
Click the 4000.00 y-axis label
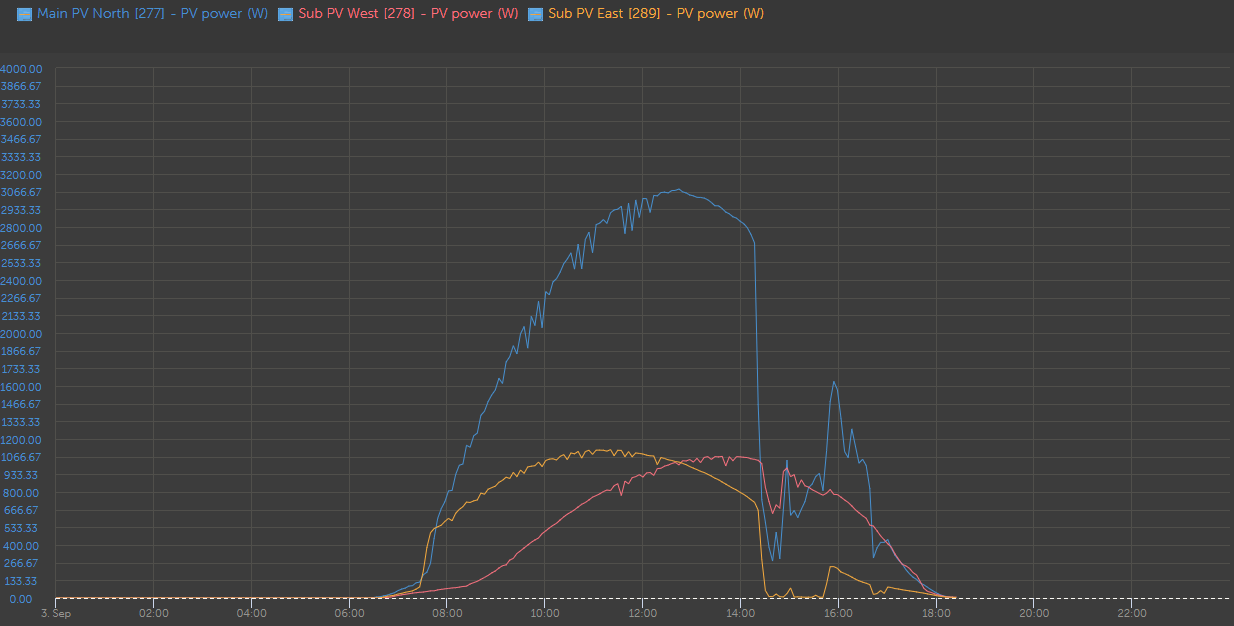21,69
